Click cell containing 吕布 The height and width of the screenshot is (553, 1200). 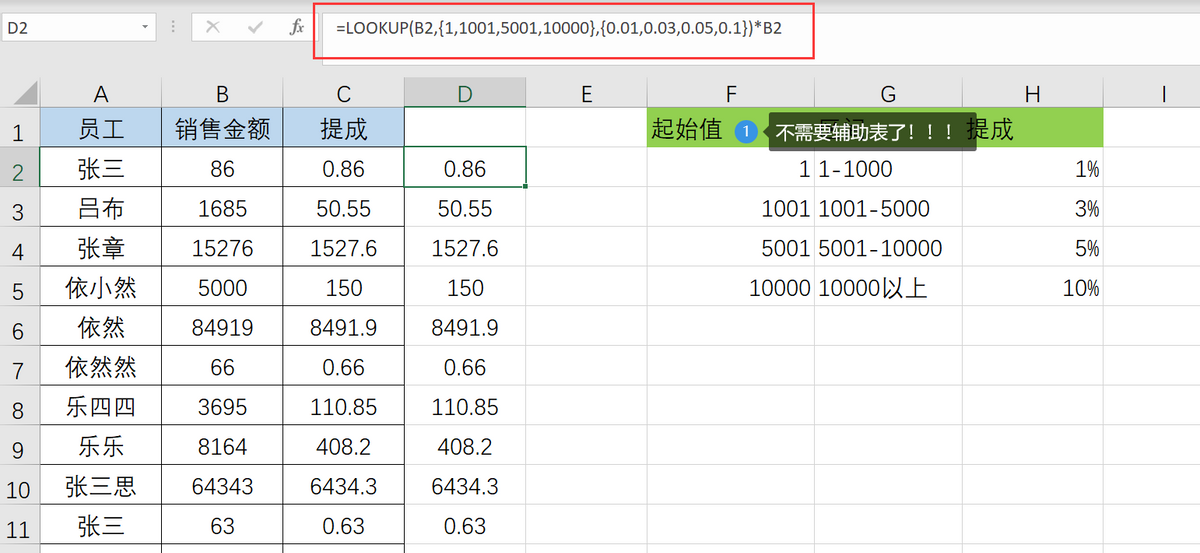pyautogui.click(x=101, y=209)
